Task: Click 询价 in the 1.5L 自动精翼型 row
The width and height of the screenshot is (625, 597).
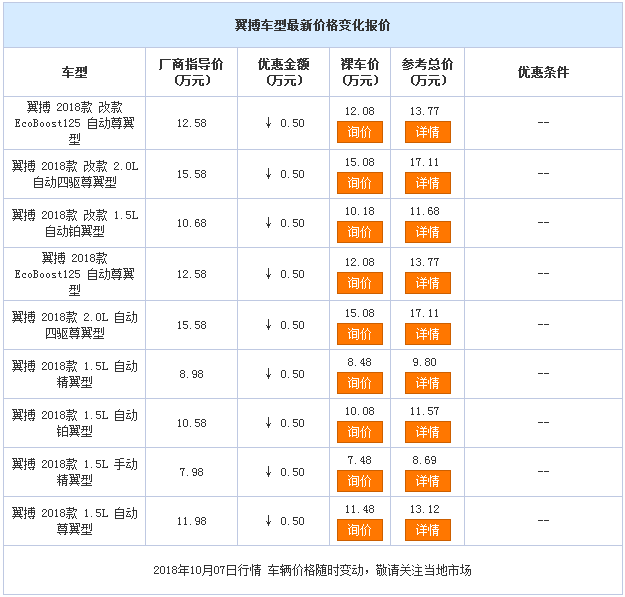Action: (x=360, y=383)
